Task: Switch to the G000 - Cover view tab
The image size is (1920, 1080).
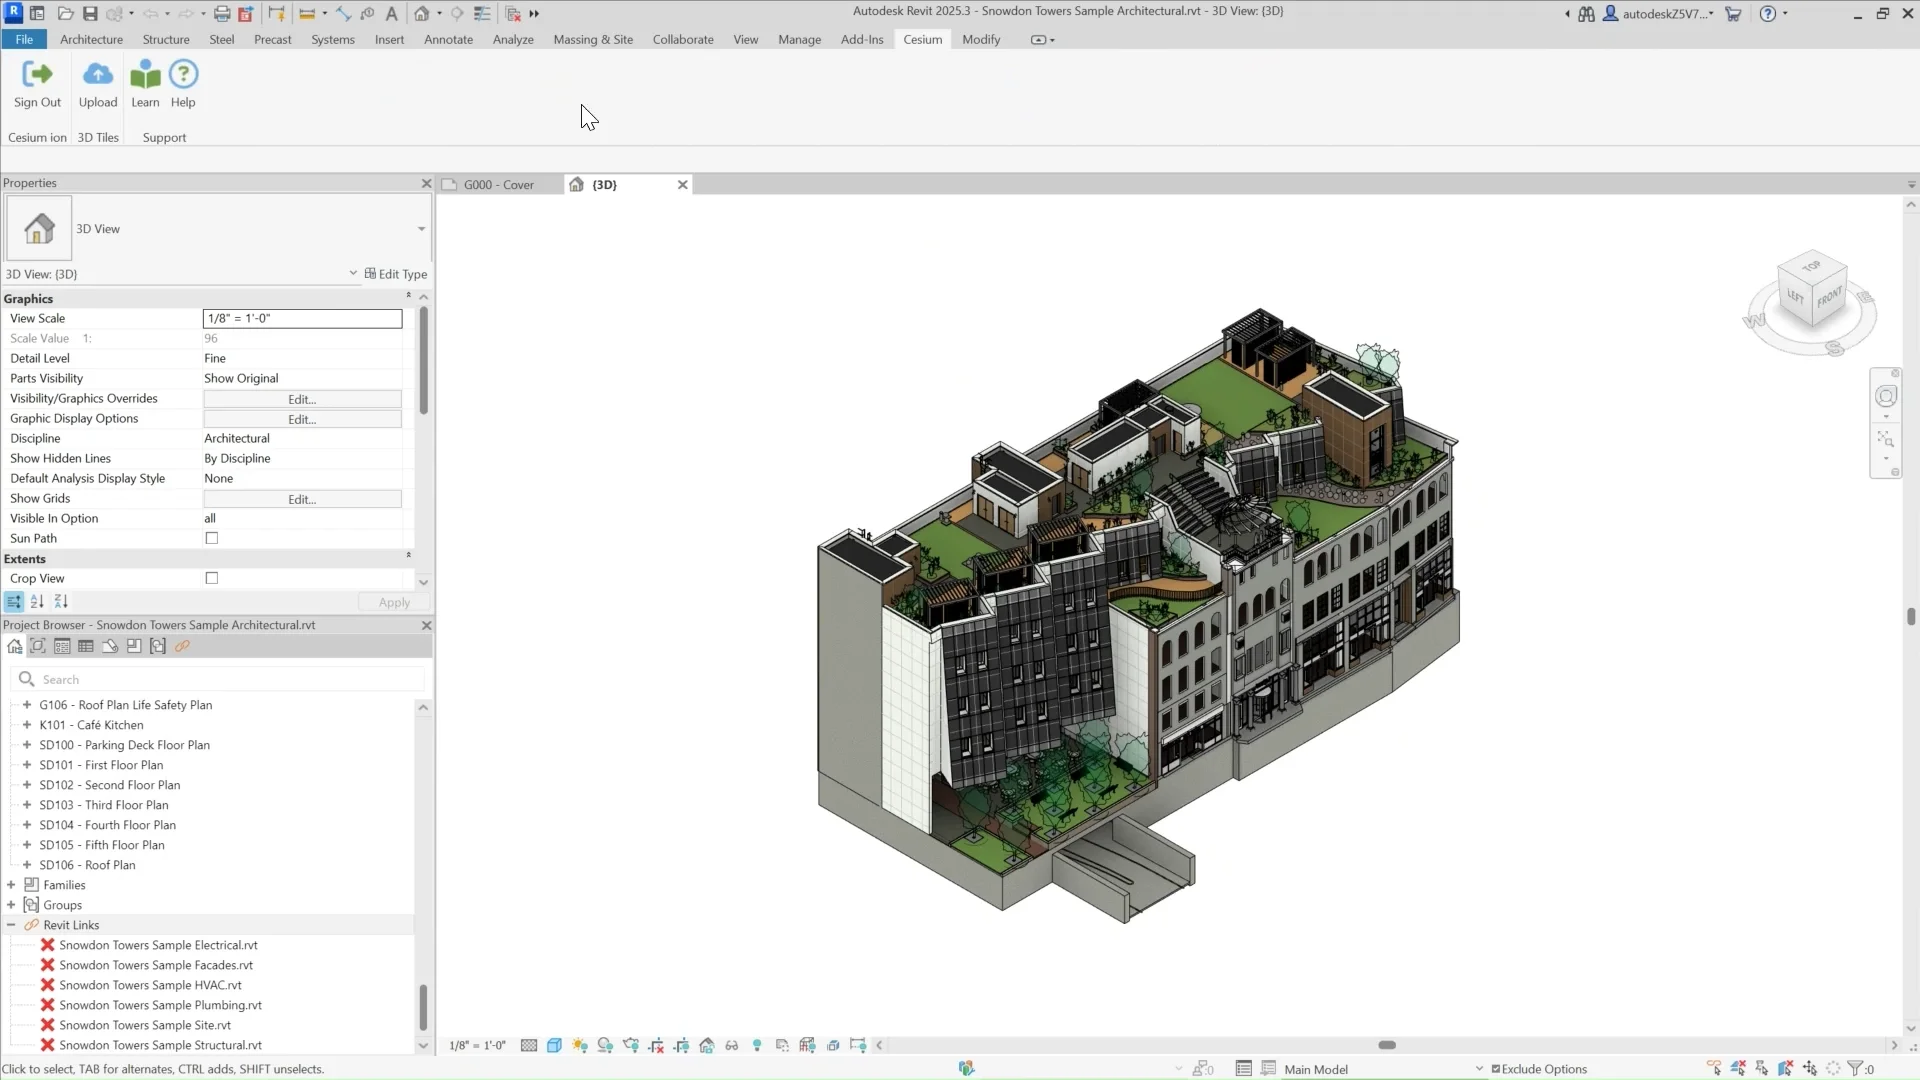Action: point(499,185)
